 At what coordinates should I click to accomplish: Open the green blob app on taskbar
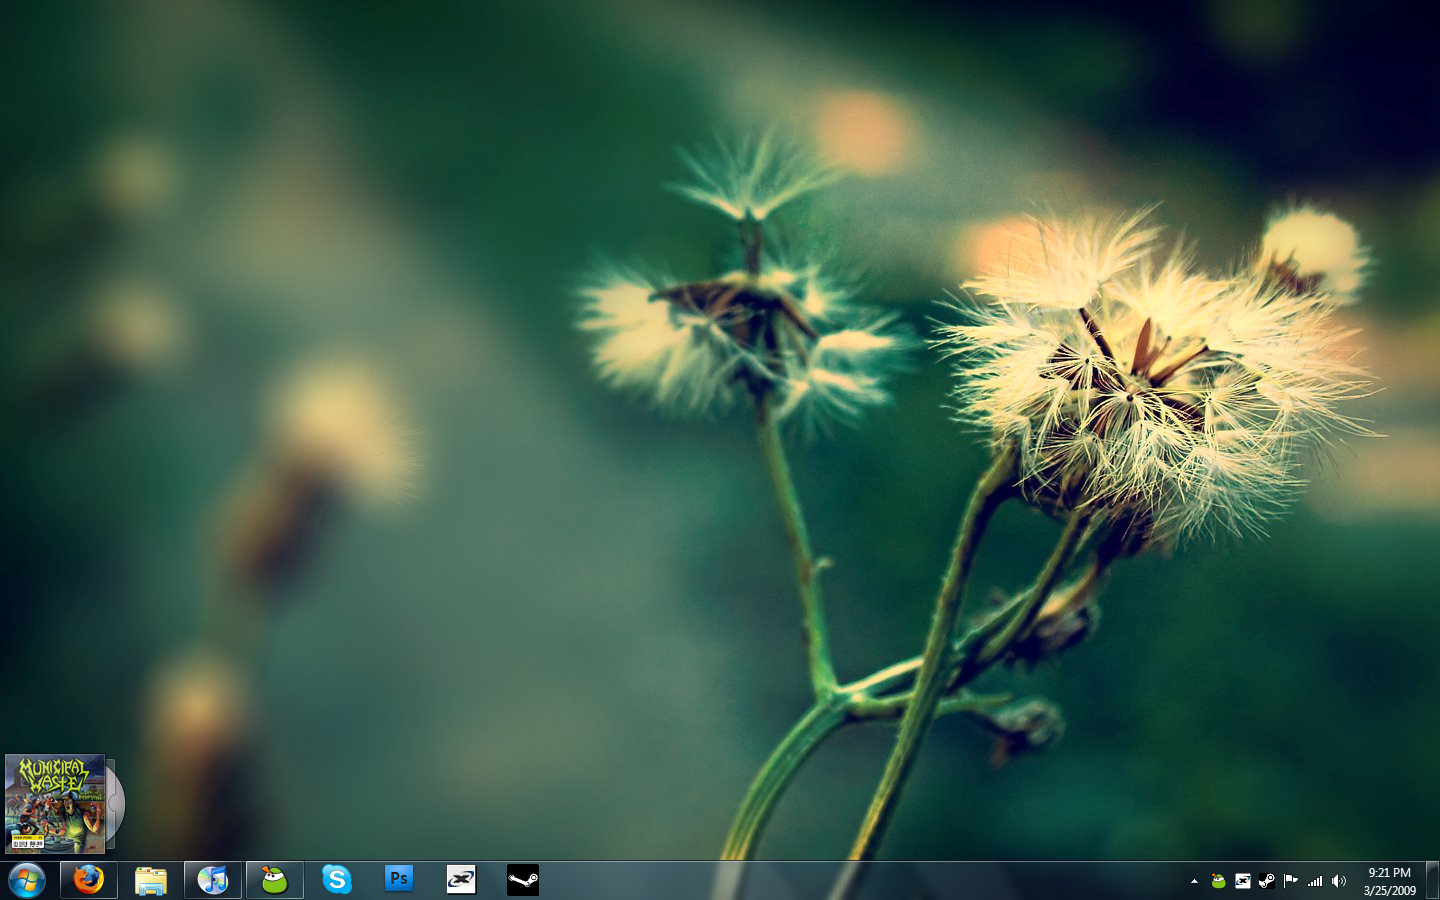pyautogui.click(x=275, y=880)
